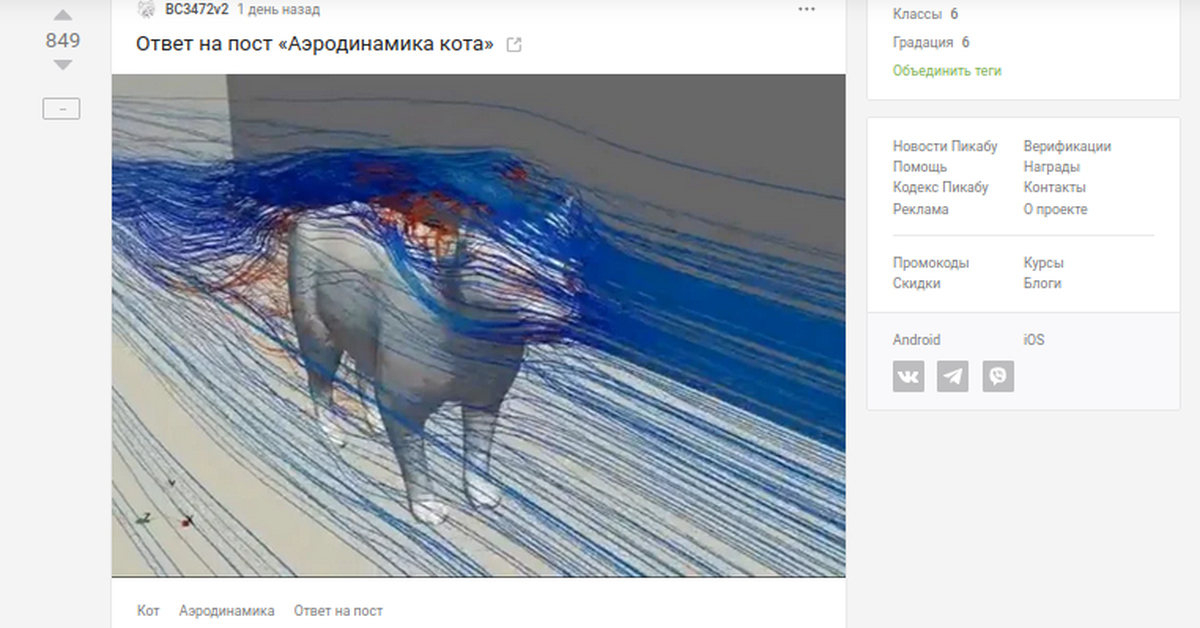The image size is (1200, 628).
Task: Open the Награды link
Action: (x=1052, y=167)
